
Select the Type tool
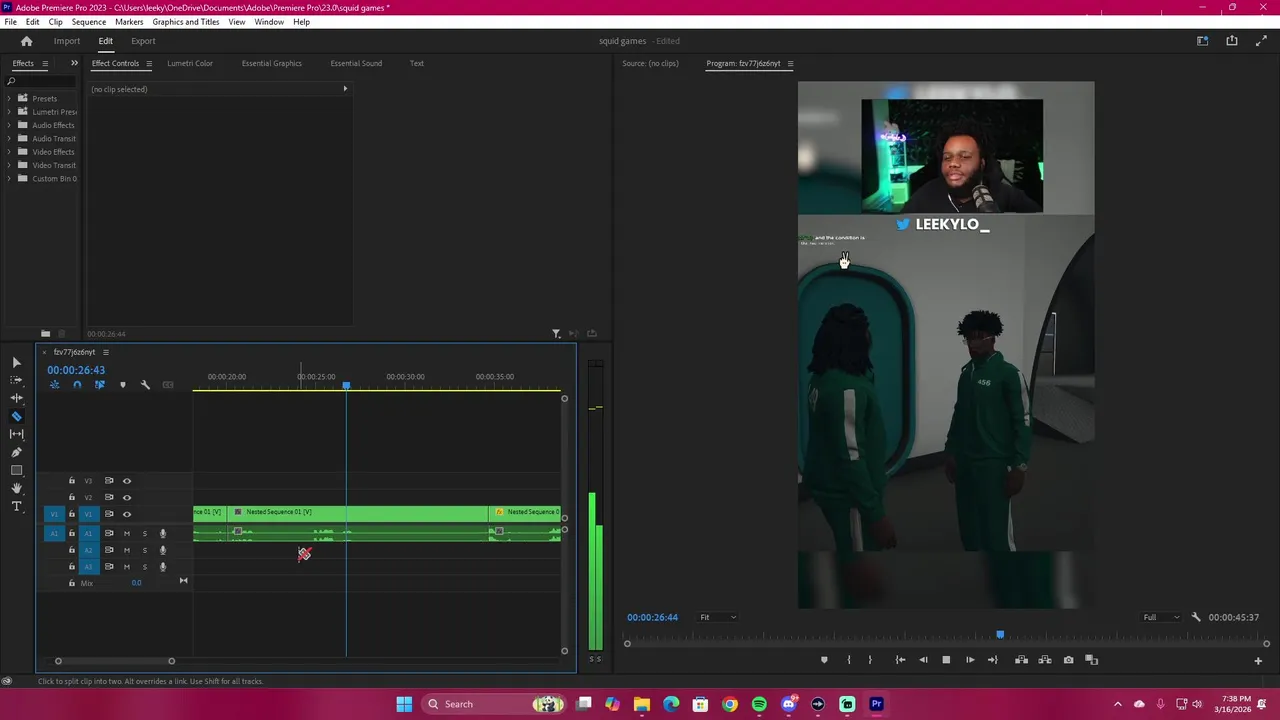16,506
